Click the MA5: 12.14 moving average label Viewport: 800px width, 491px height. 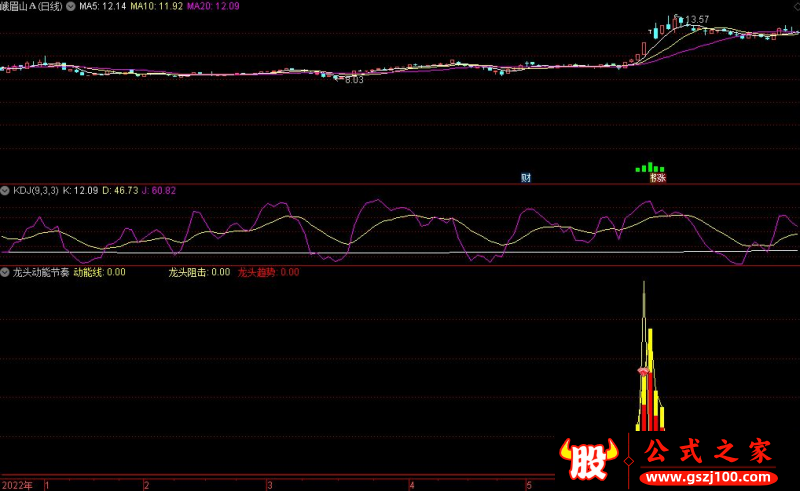point(100,6)
